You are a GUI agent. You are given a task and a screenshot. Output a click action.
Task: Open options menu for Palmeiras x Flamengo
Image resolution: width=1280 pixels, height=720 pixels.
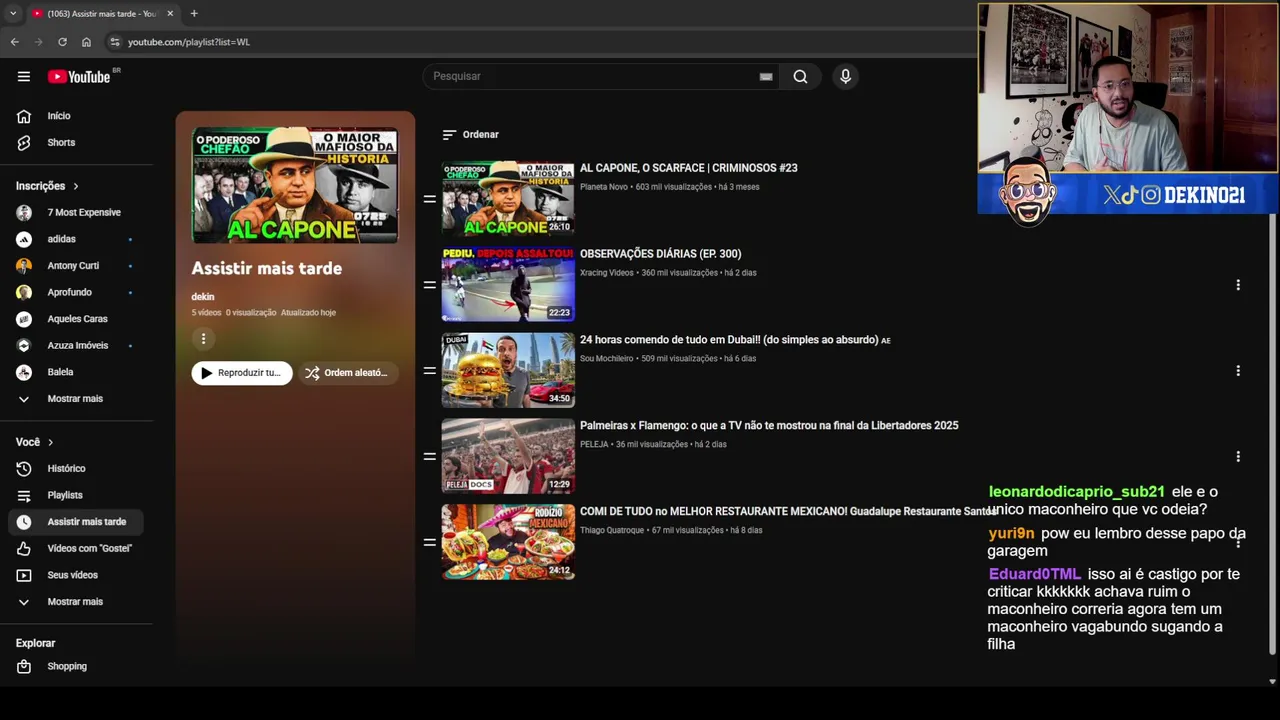[x=1238, y=456]
